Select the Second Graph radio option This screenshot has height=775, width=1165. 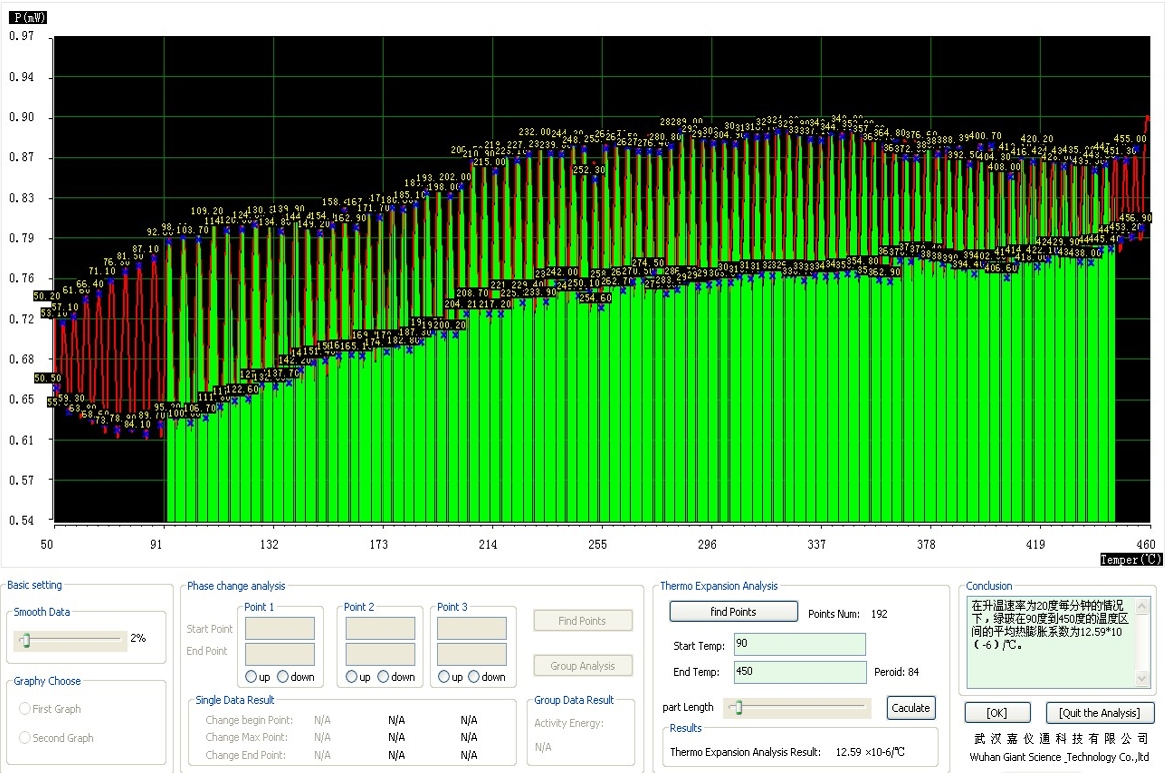[26, 738]
